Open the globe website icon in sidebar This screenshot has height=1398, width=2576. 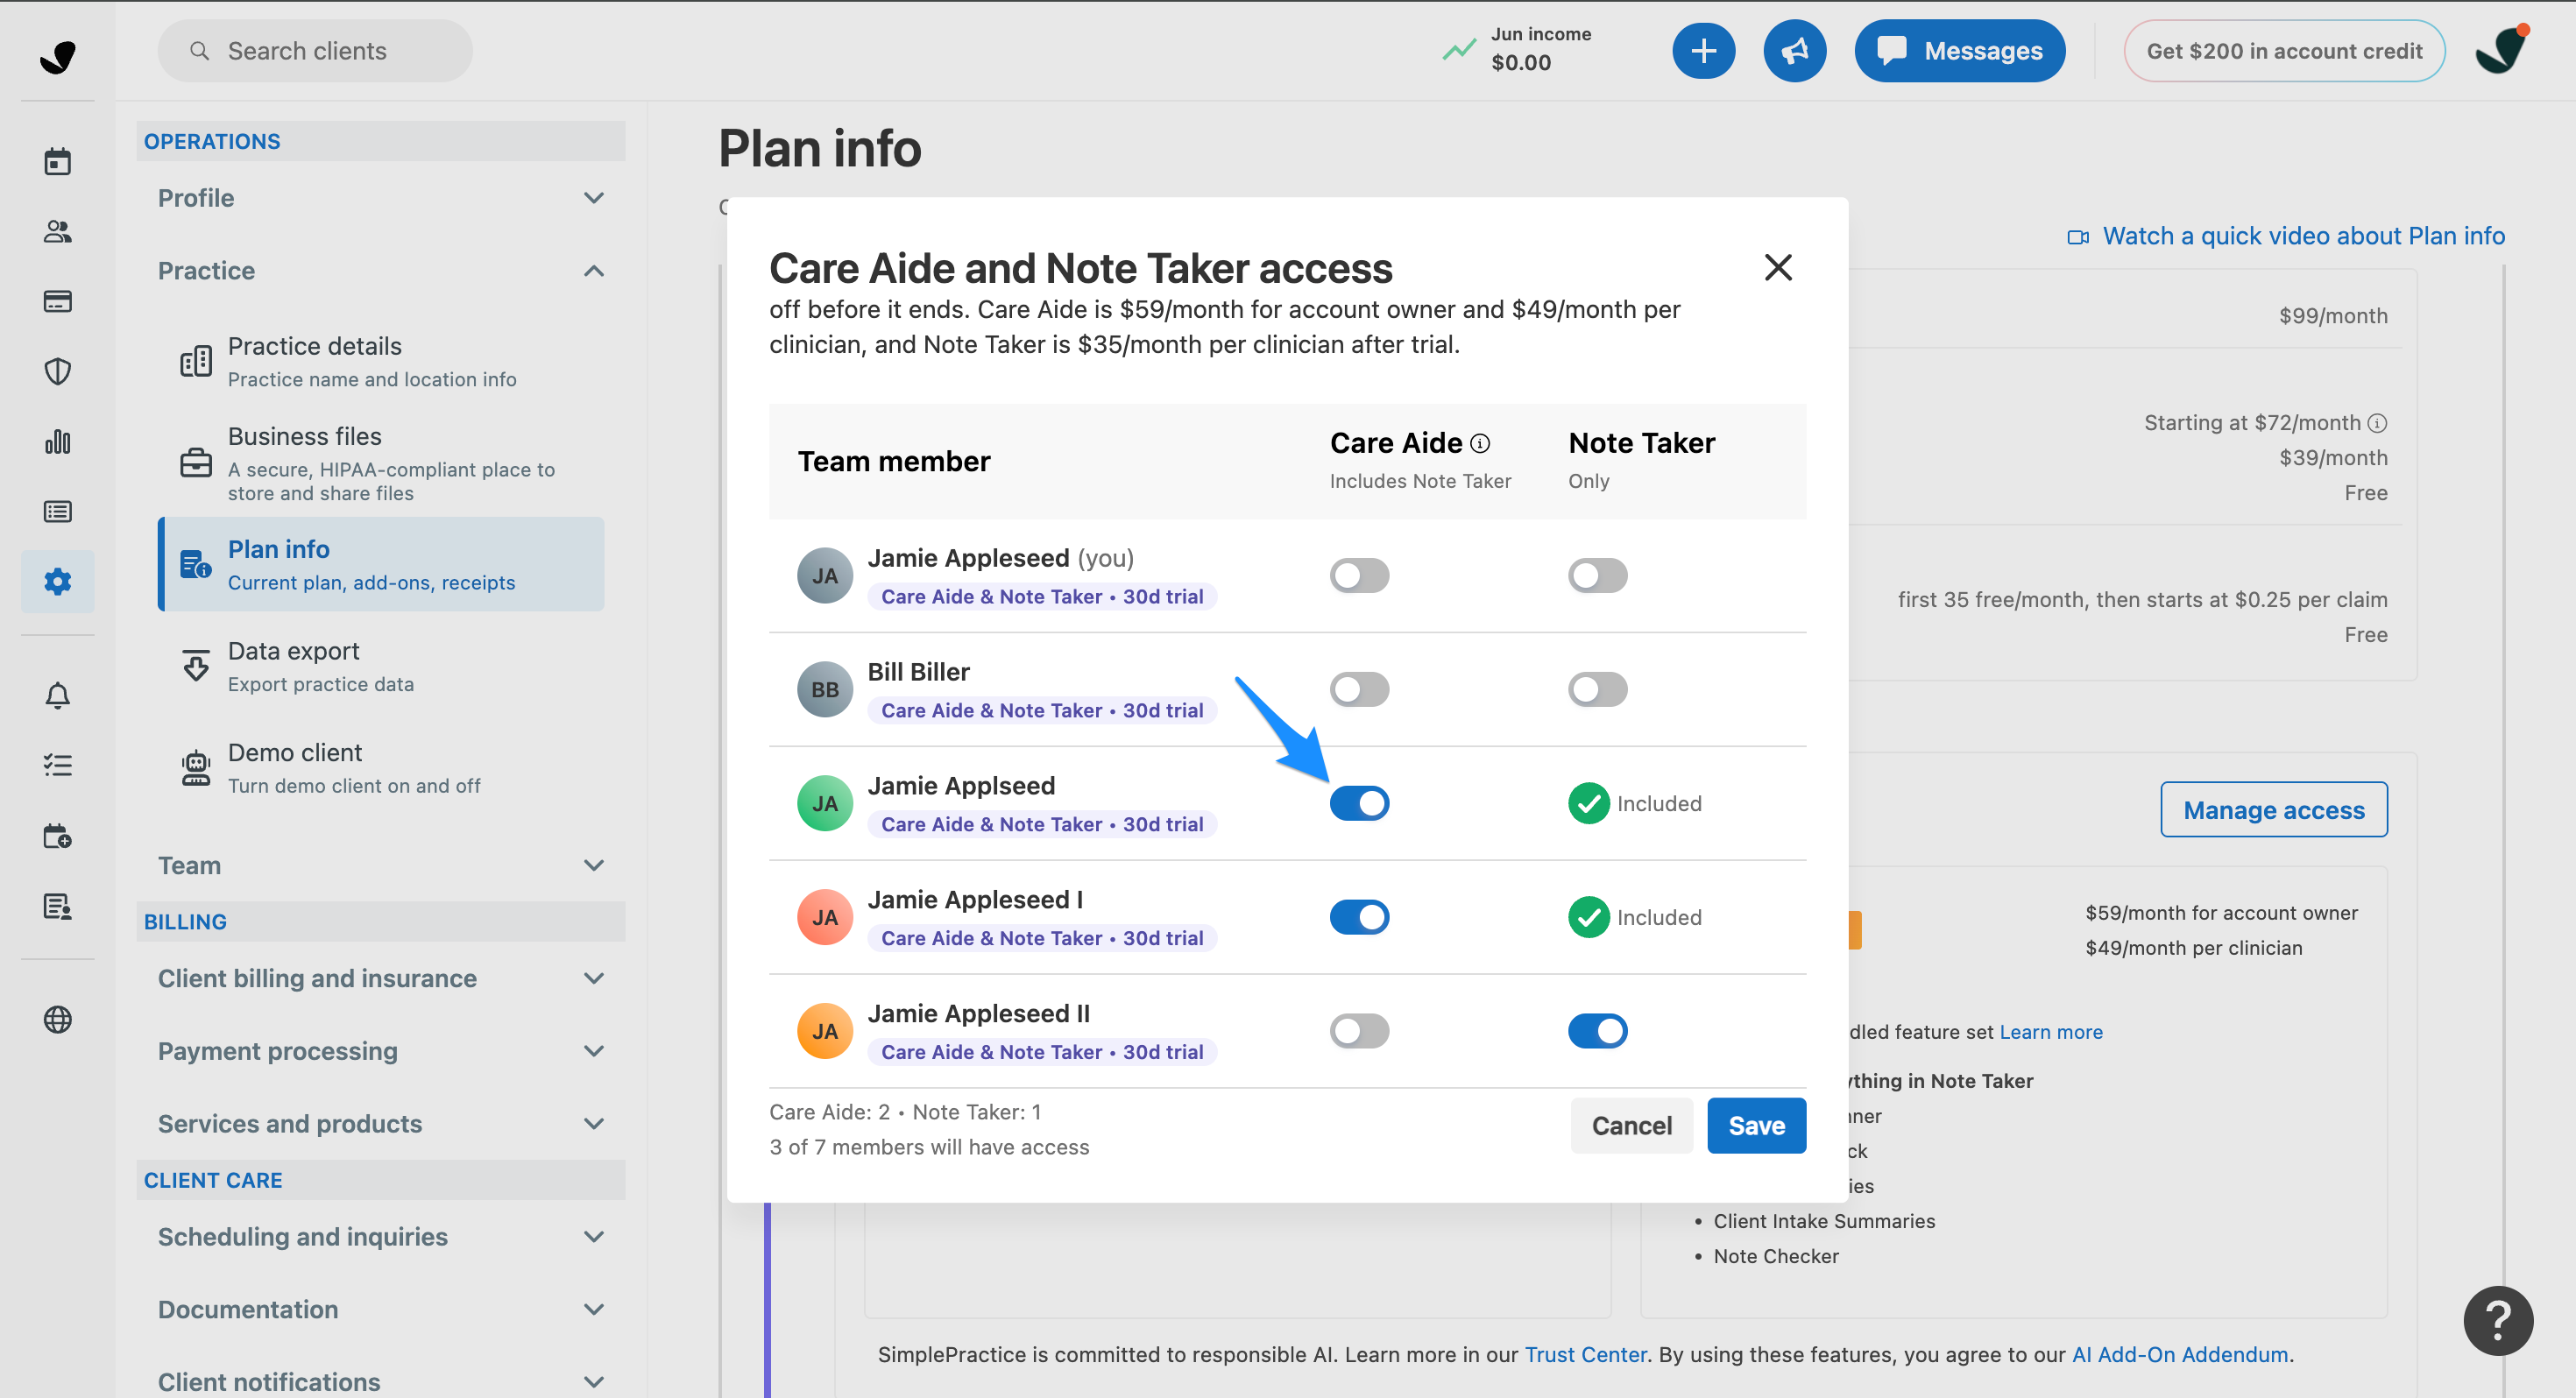[x=57, y=1019]
